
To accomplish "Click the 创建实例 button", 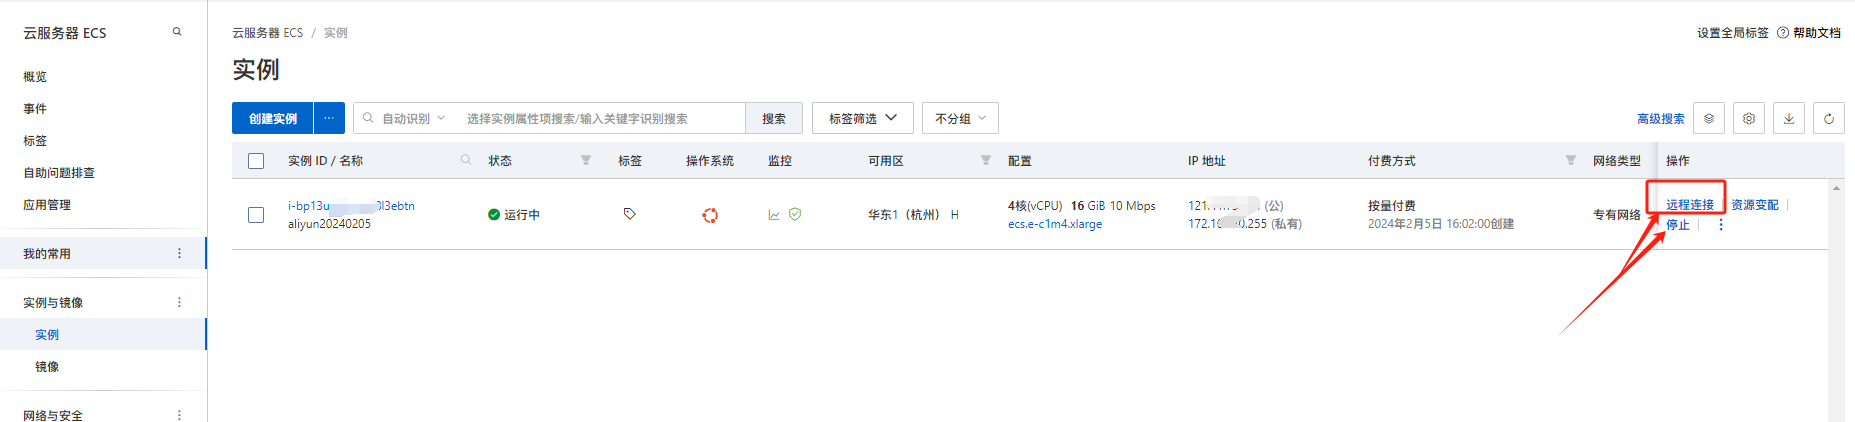I will tap(273, 118).
